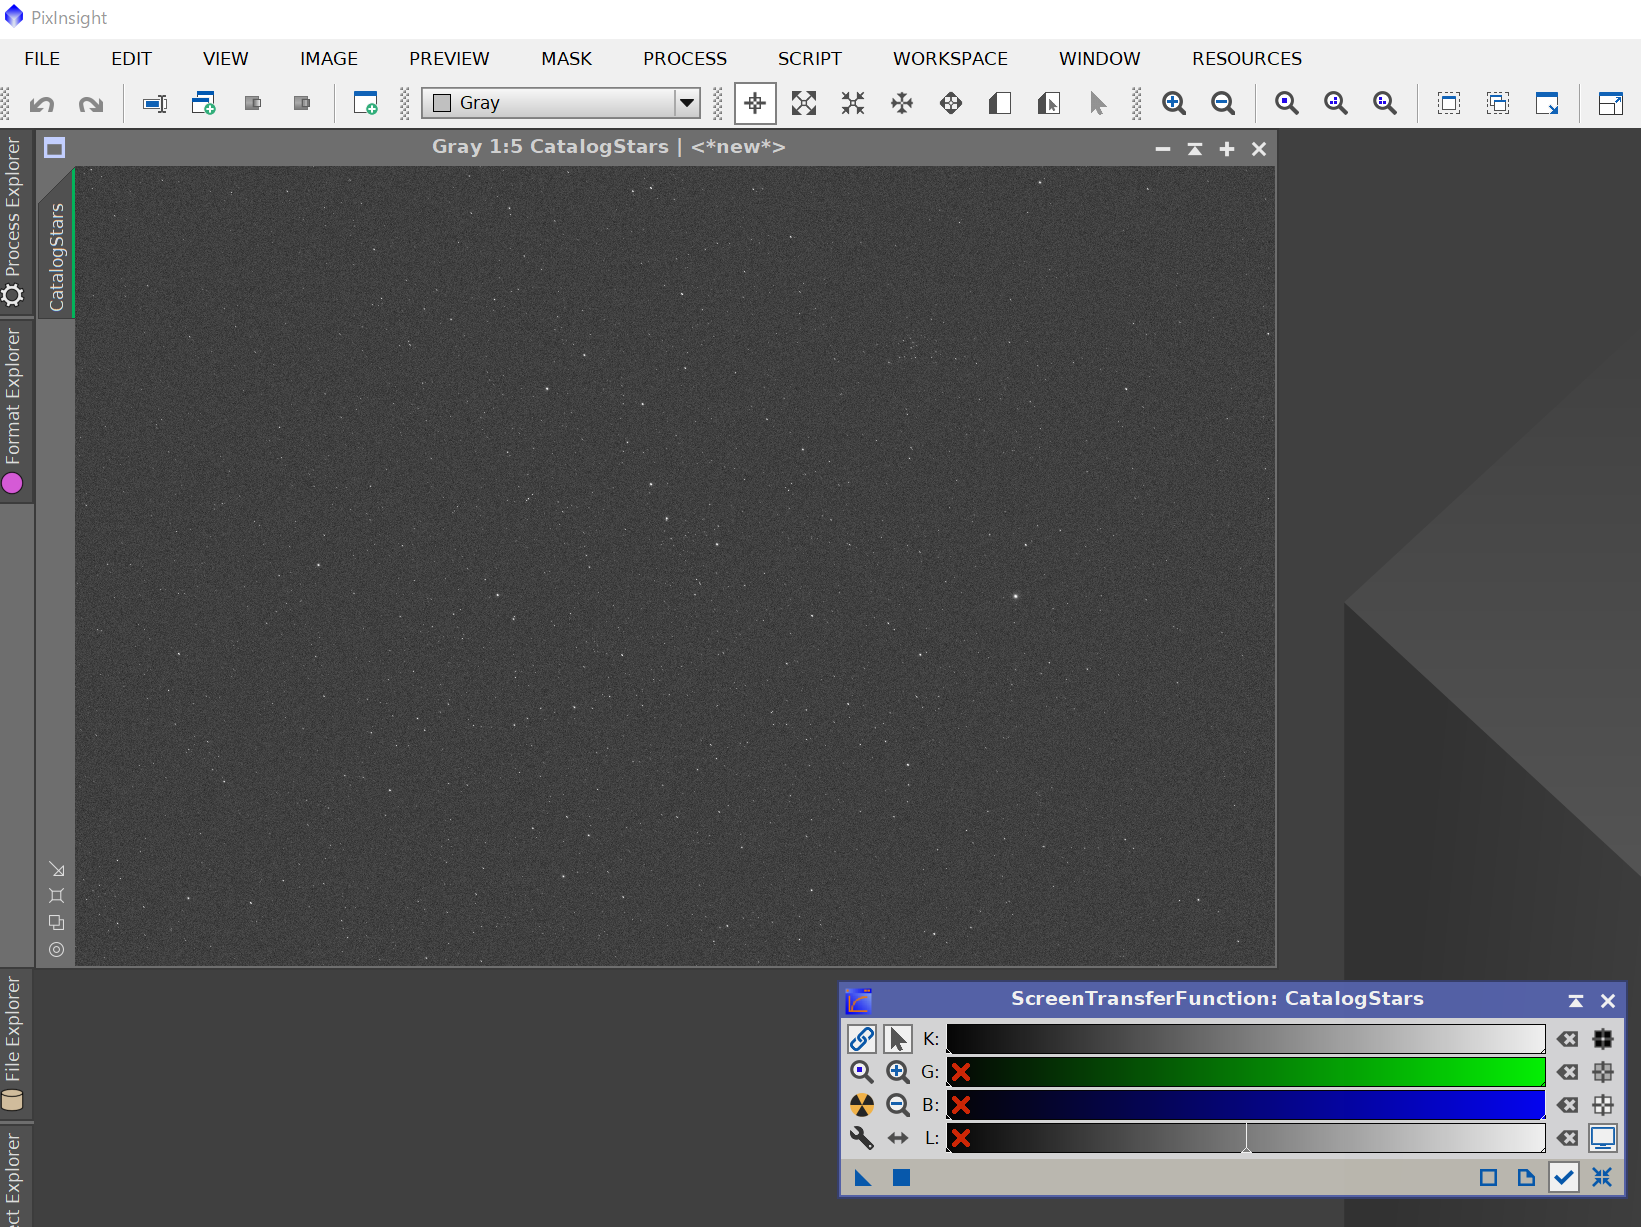Reset L channel in STF
Viewport: 1641px width, 1227px height.
(x=1568, y=1138)
